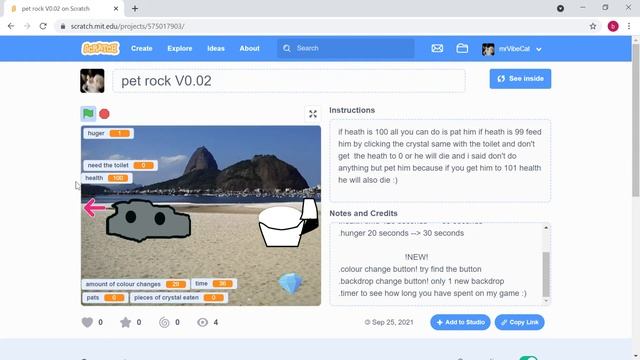Image resolution: width=640 pixels, height=360 pixels.
Task: Open the Explore menu item
Action: coord(180,48)
